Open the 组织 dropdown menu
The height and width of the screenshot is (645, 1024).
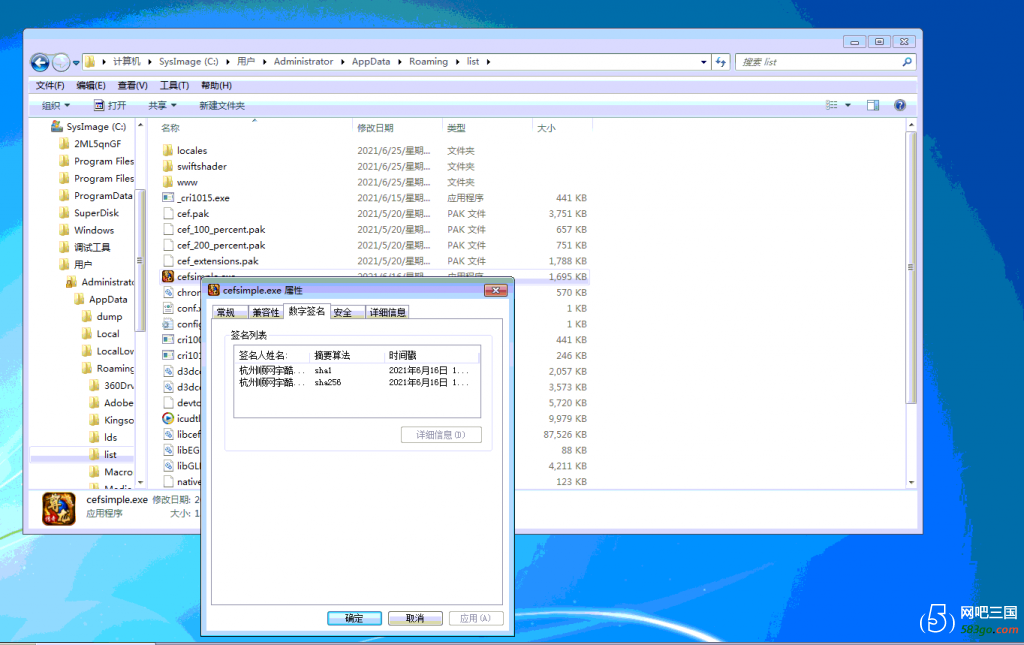pyautogui.click(x=56, y=105)
